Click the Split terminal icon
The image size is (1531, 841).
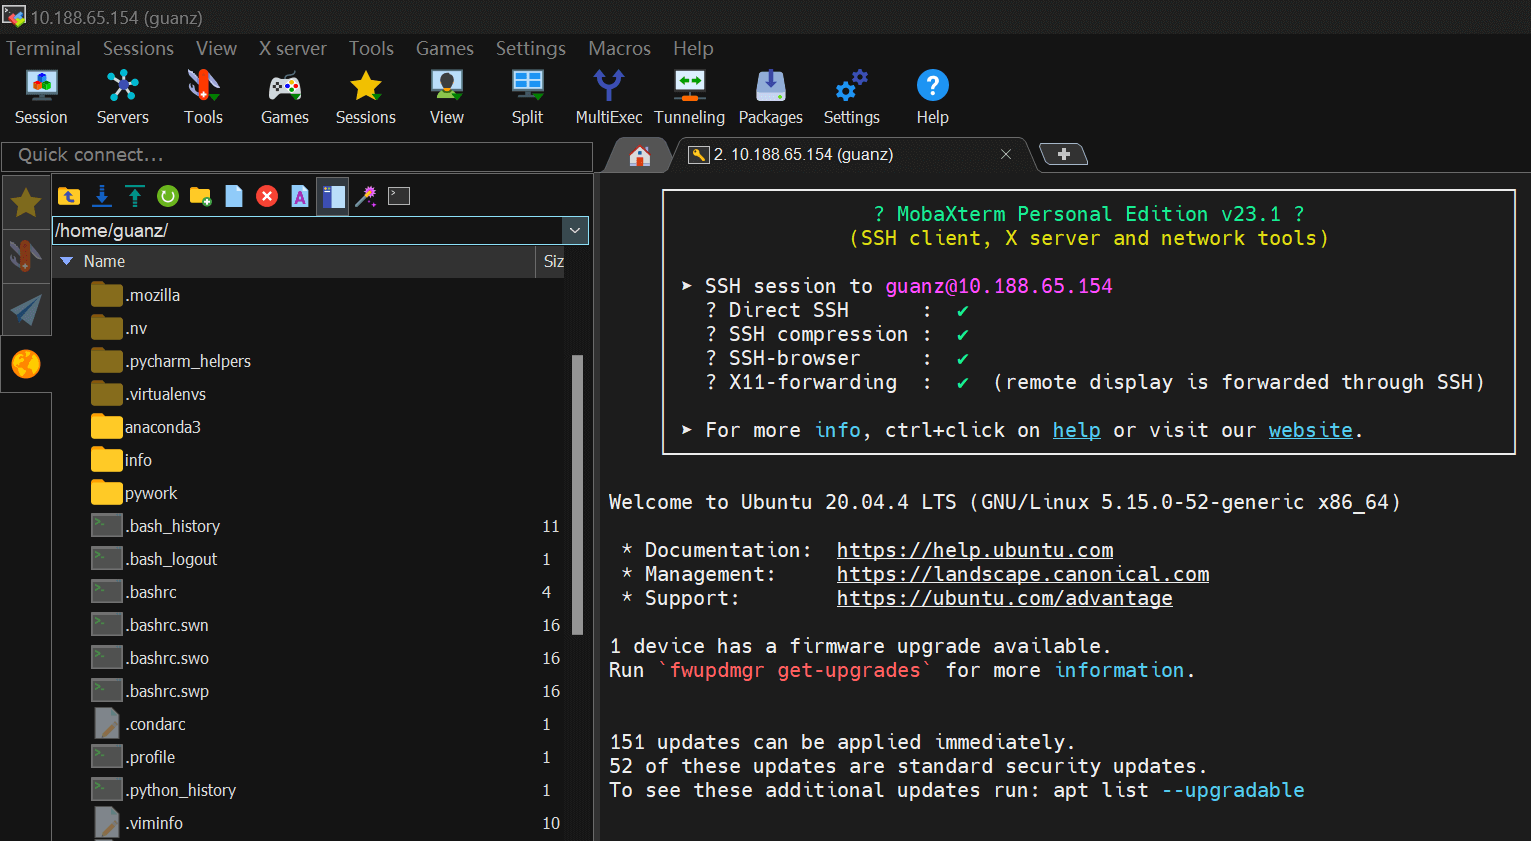[527, 97]
